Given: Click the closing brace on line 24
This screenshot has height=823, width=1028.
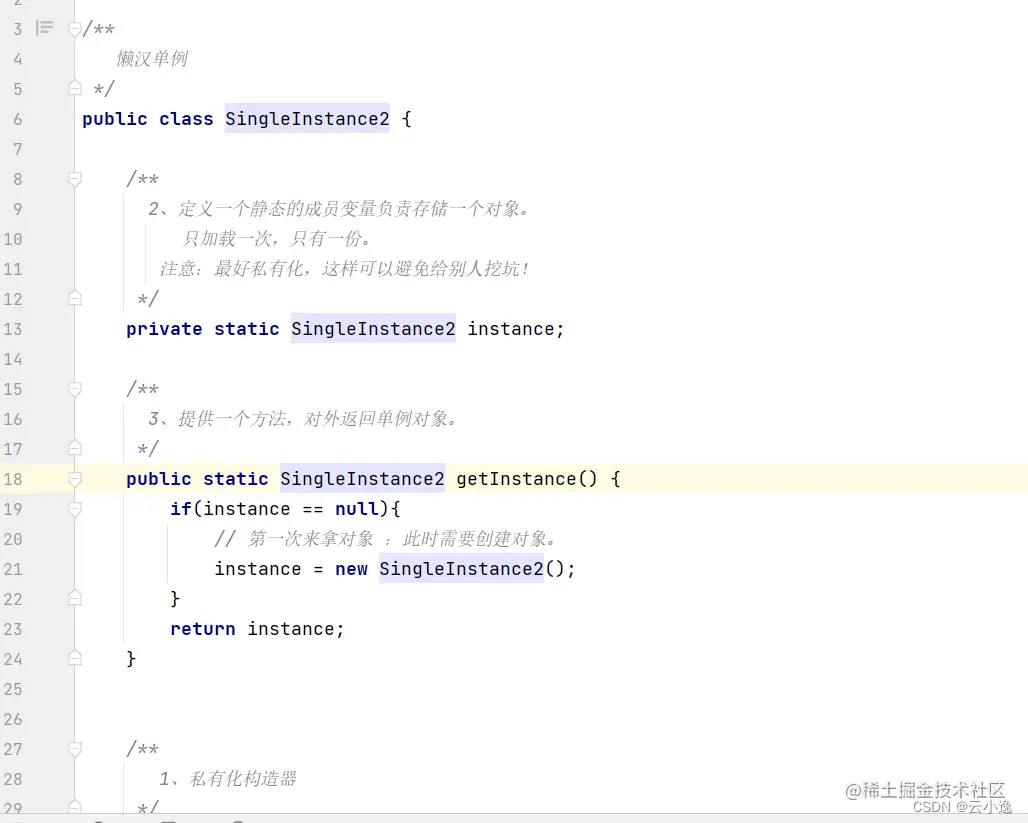Looking at the screenshot, I should pos(131,658).
